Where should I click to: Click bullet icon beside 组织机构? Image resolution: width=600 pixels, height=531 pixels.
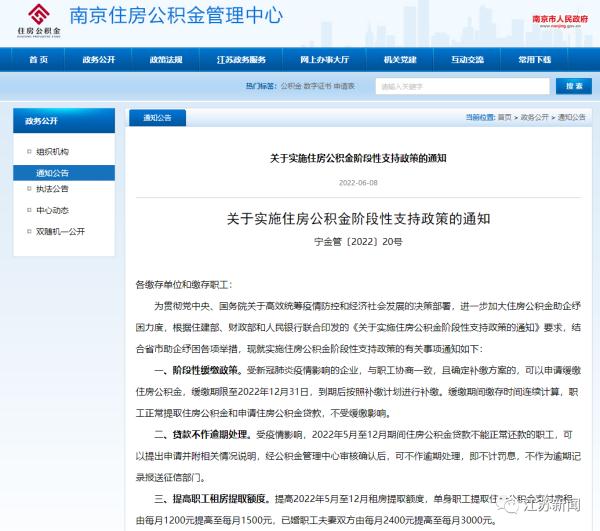28,152
